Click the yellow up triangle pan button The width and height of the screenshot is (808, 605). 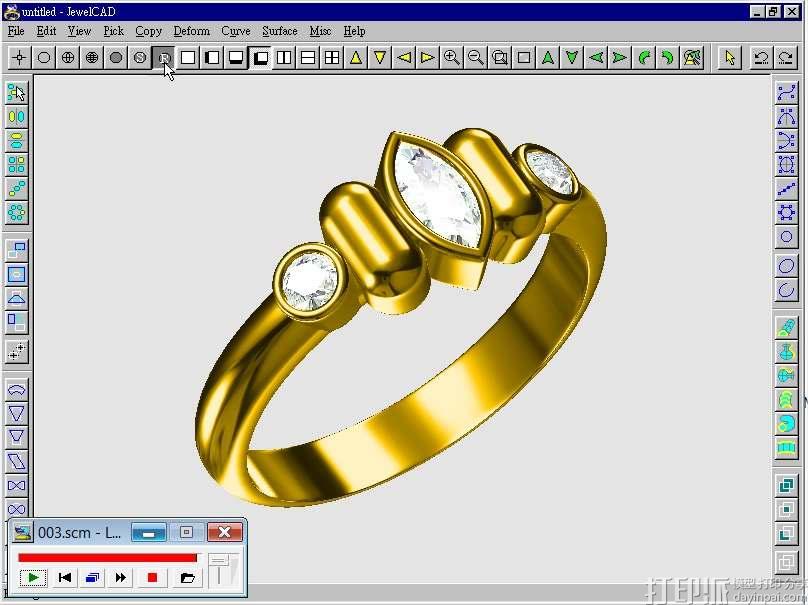pos(356,57)
